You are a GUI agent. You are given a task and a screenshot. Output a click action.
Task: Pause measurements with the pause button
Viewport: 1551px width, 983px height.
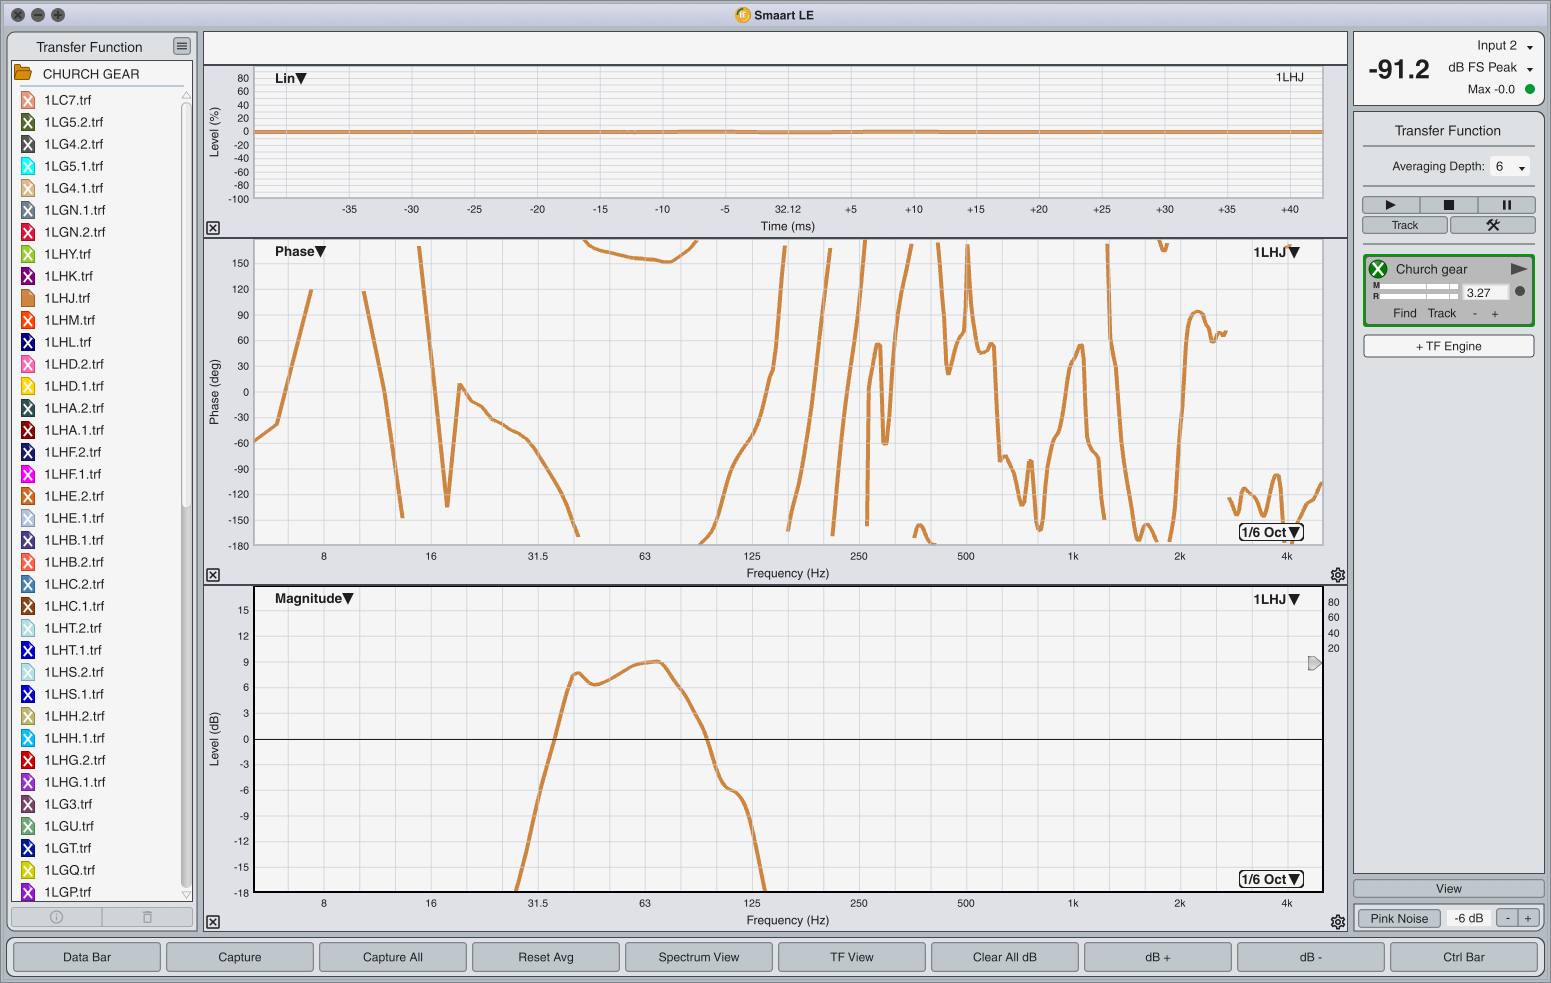(x=1506, y=204)
